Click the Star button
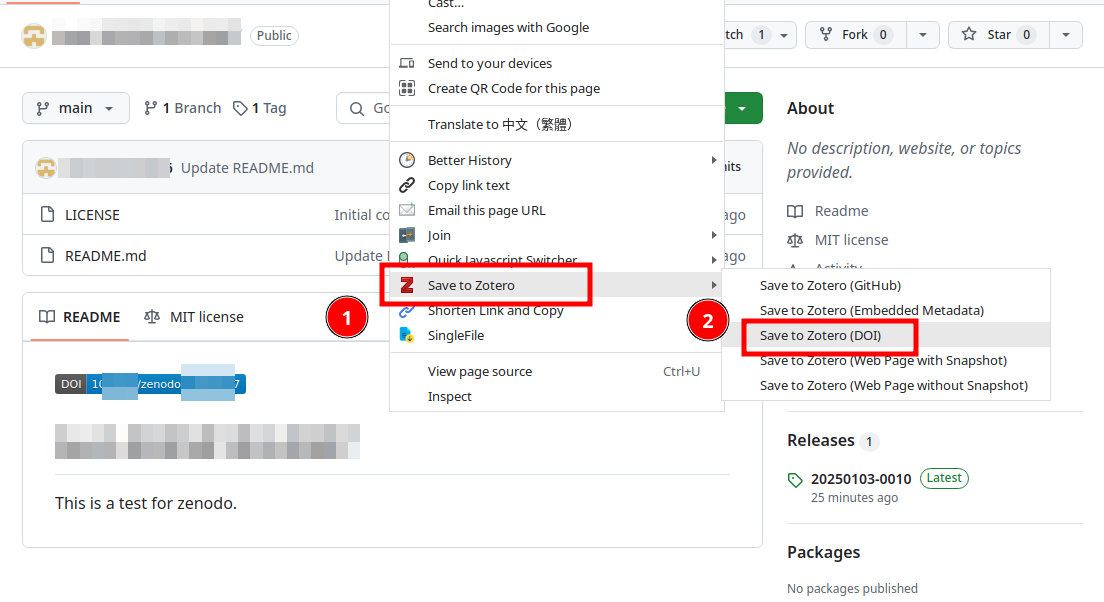The height and width of the screenshot is (602, 1104). 998,35
